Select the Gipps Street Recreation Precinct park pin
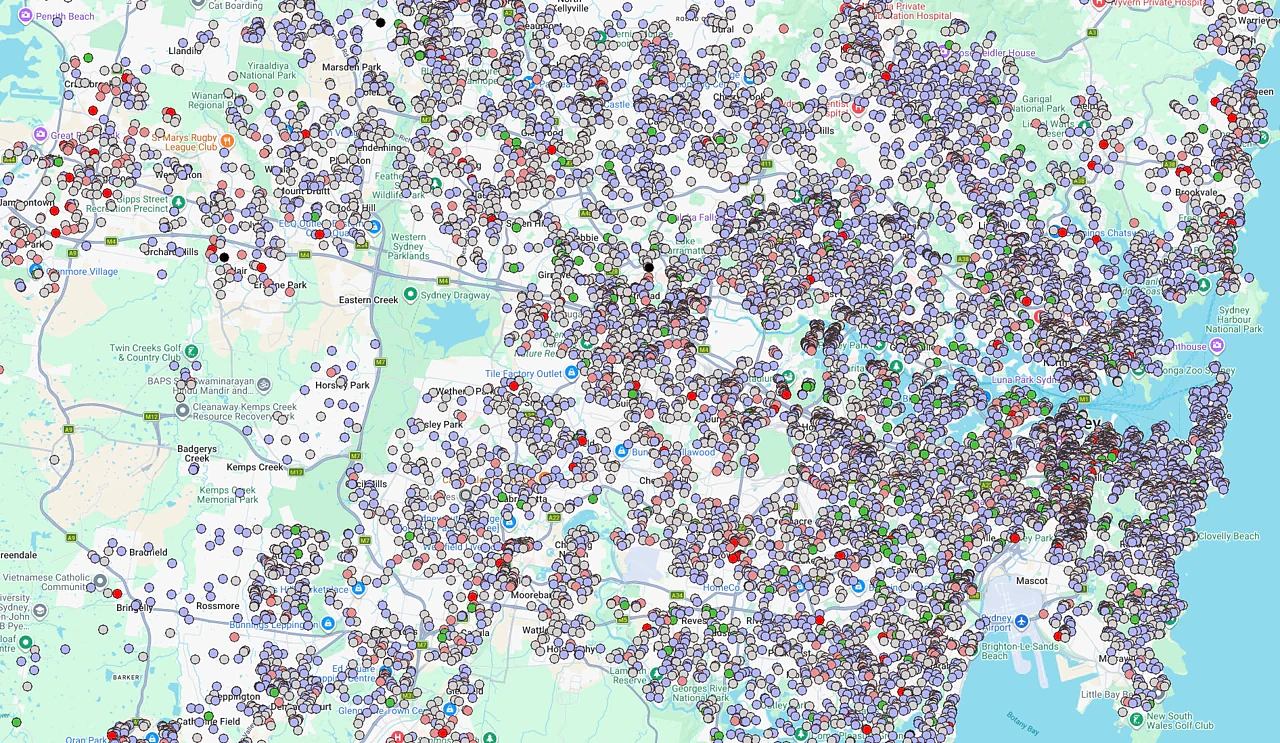Screen dimensions: 1280x743 click(178, 201)
